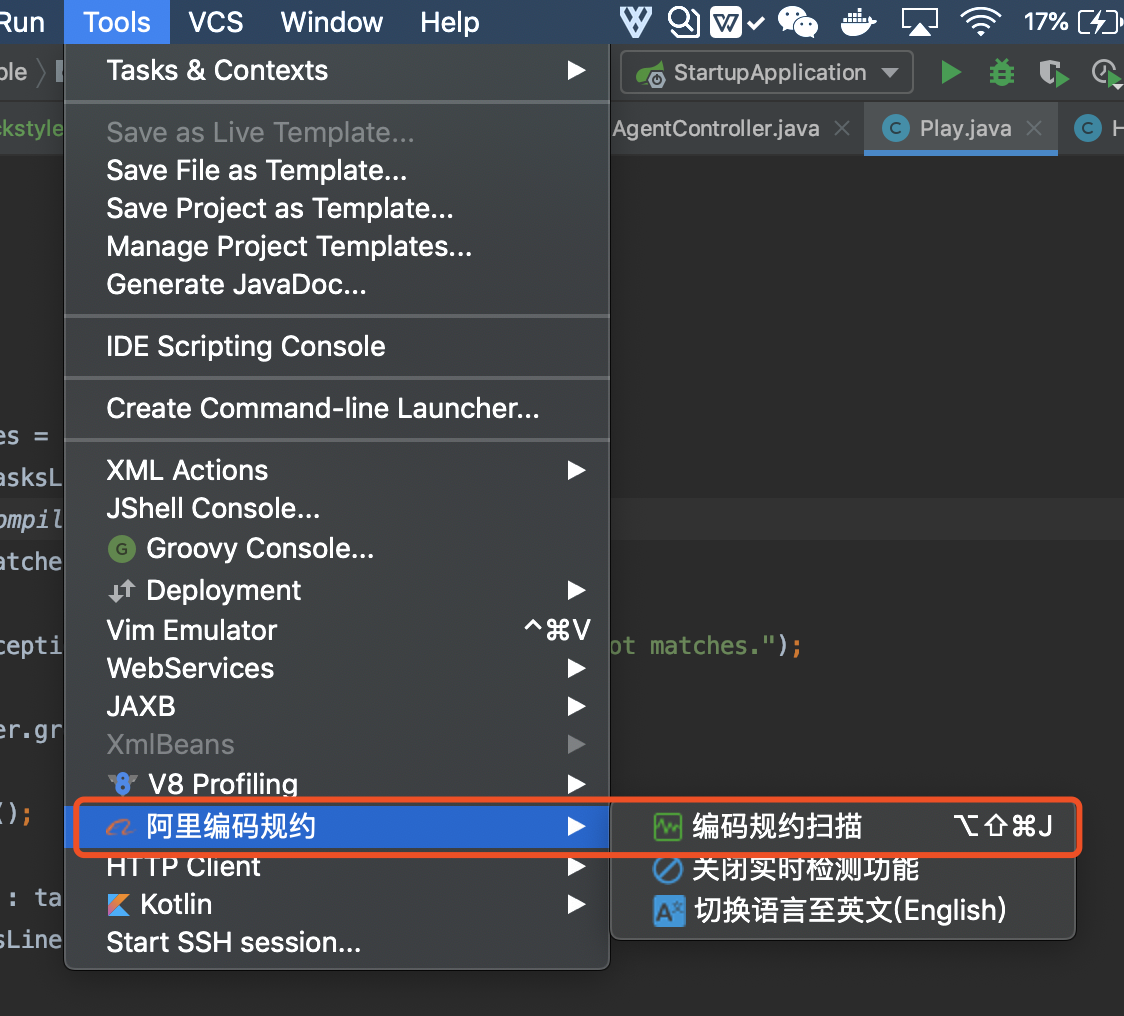The height and width of the screenshot is (1016, 1124).
Task: Click the Debug bug icon
Action: pyautogui.click(x=1001, y=72)
